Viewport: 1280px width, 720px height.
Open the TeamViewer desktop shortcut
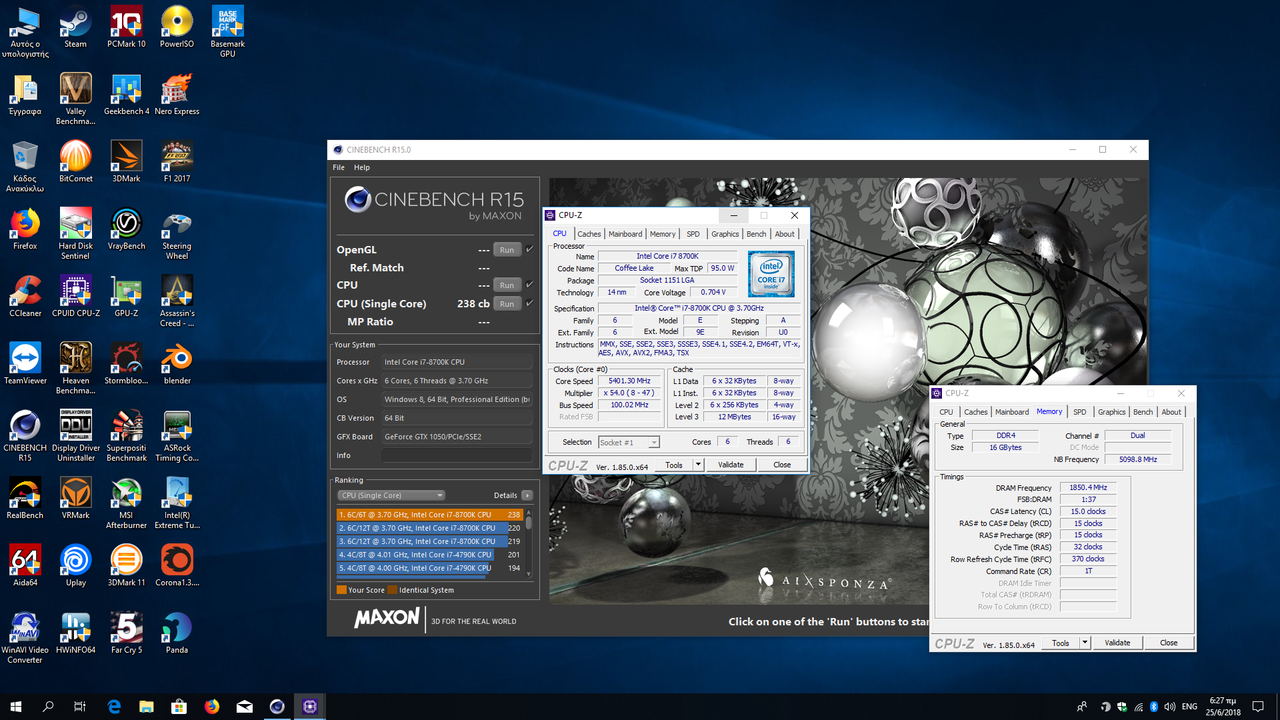coord(25,363)
